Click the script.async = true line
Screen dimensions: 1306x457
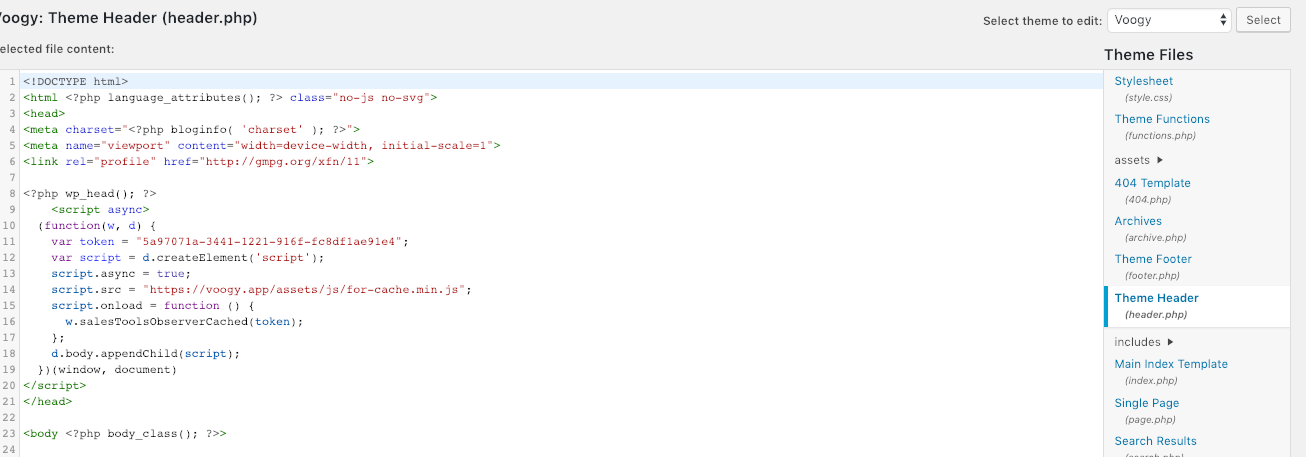[x=121, y=273]
